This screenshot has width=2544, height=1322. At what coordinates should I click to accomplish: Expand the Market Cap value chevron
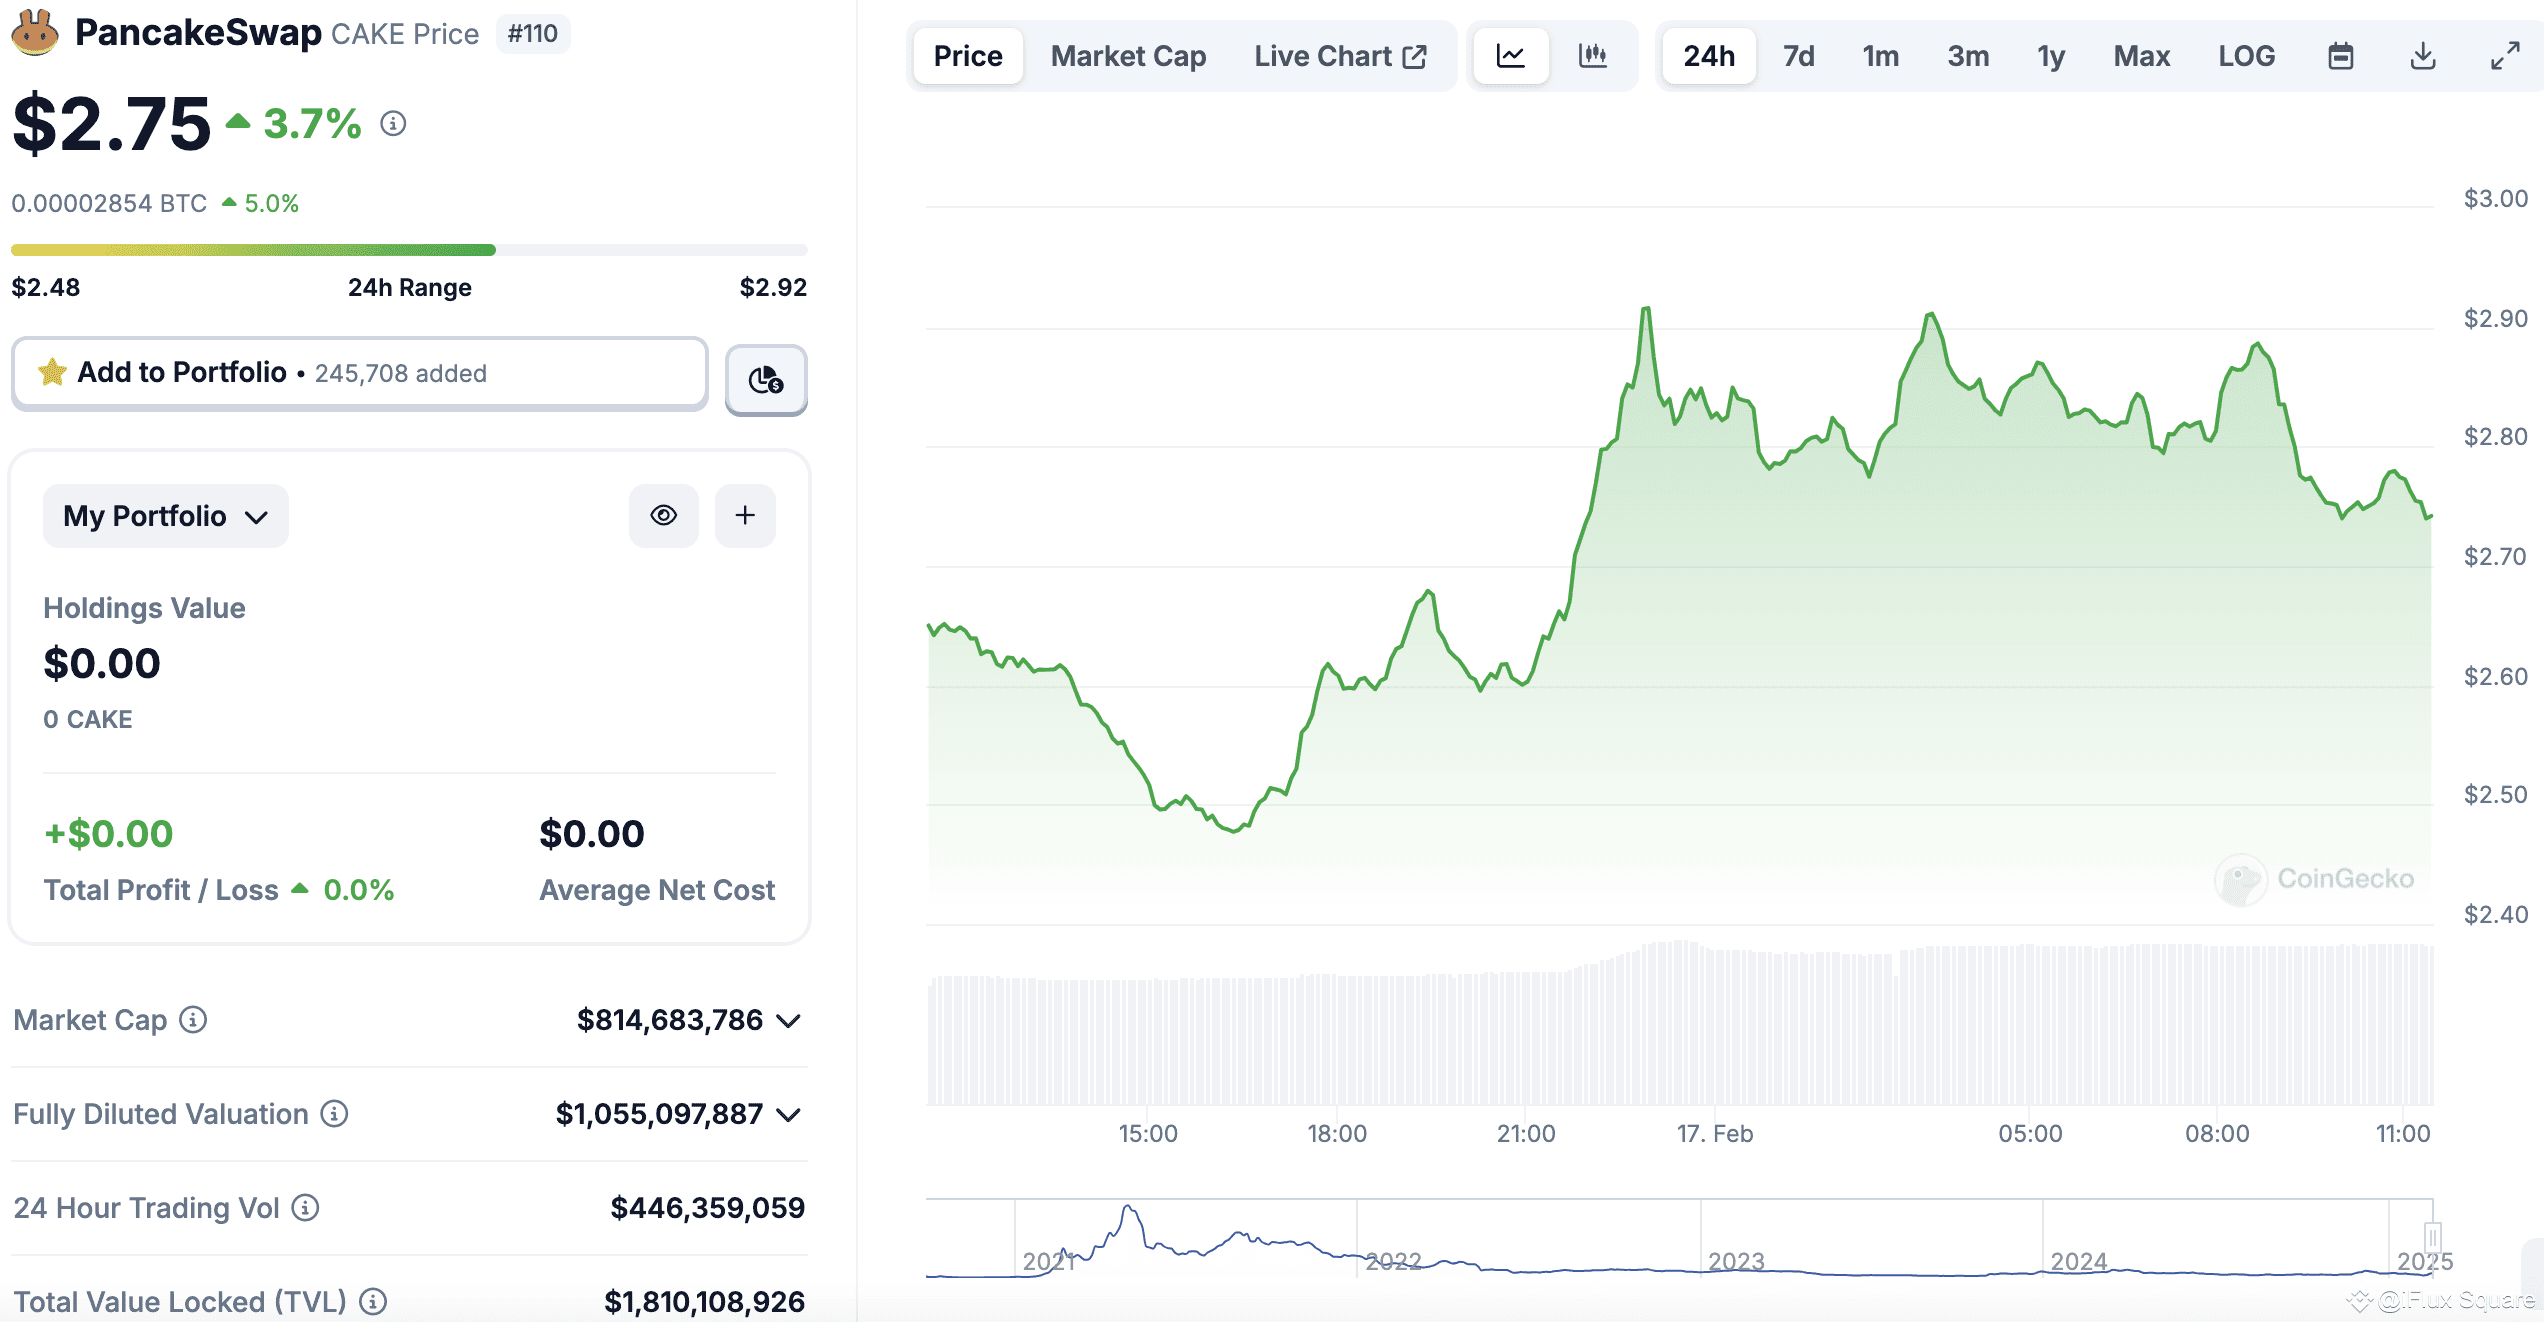(x=789, y=1021)
